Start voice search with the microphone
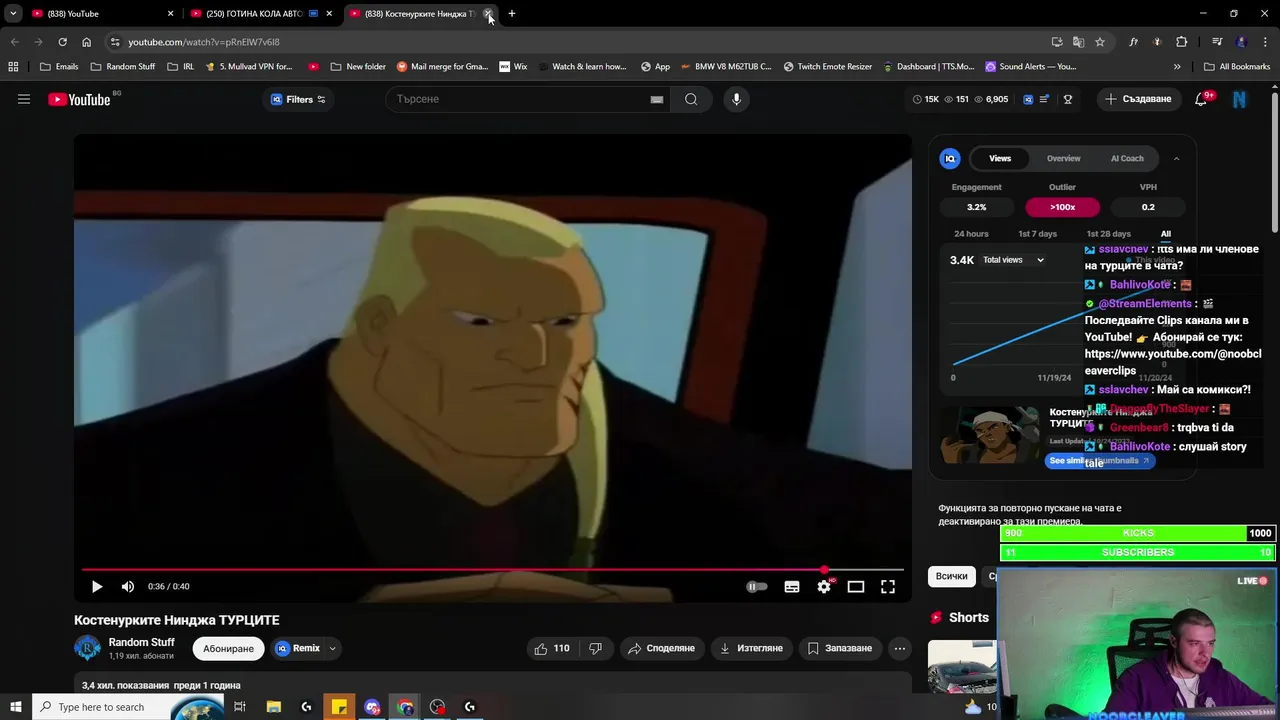This screenshot has width=1280, height=720. pyautogui.click(x=736, y=99)
